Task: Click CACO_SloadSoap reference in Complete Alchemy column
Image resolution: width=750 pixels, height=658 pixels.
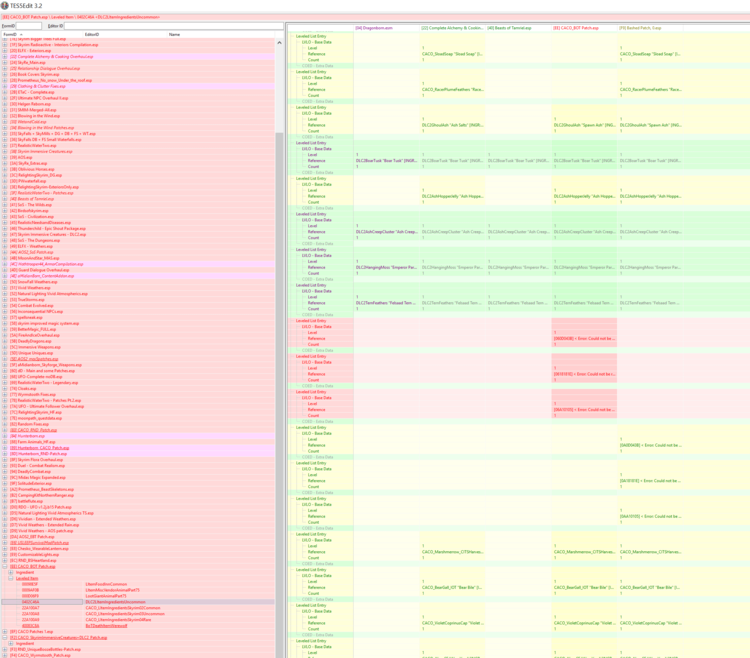Action: point(452,54)
